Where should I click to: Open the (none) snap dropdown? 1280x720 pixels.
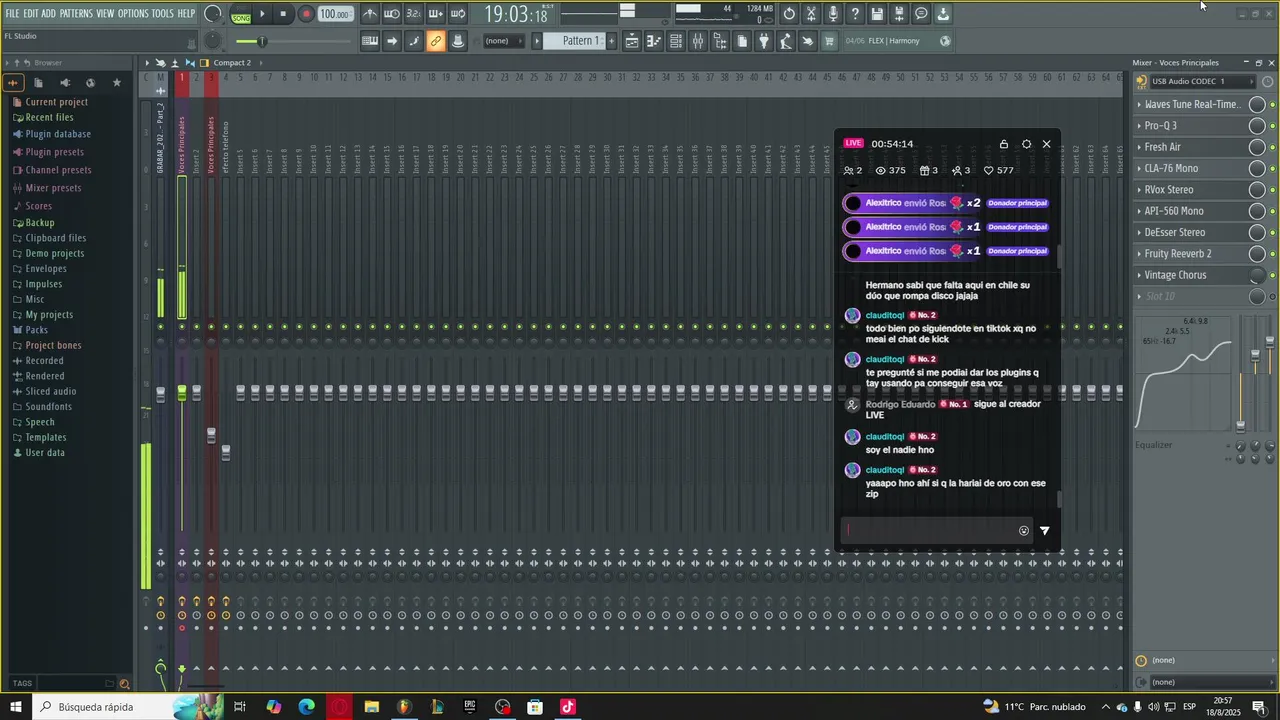coord(502,41)
